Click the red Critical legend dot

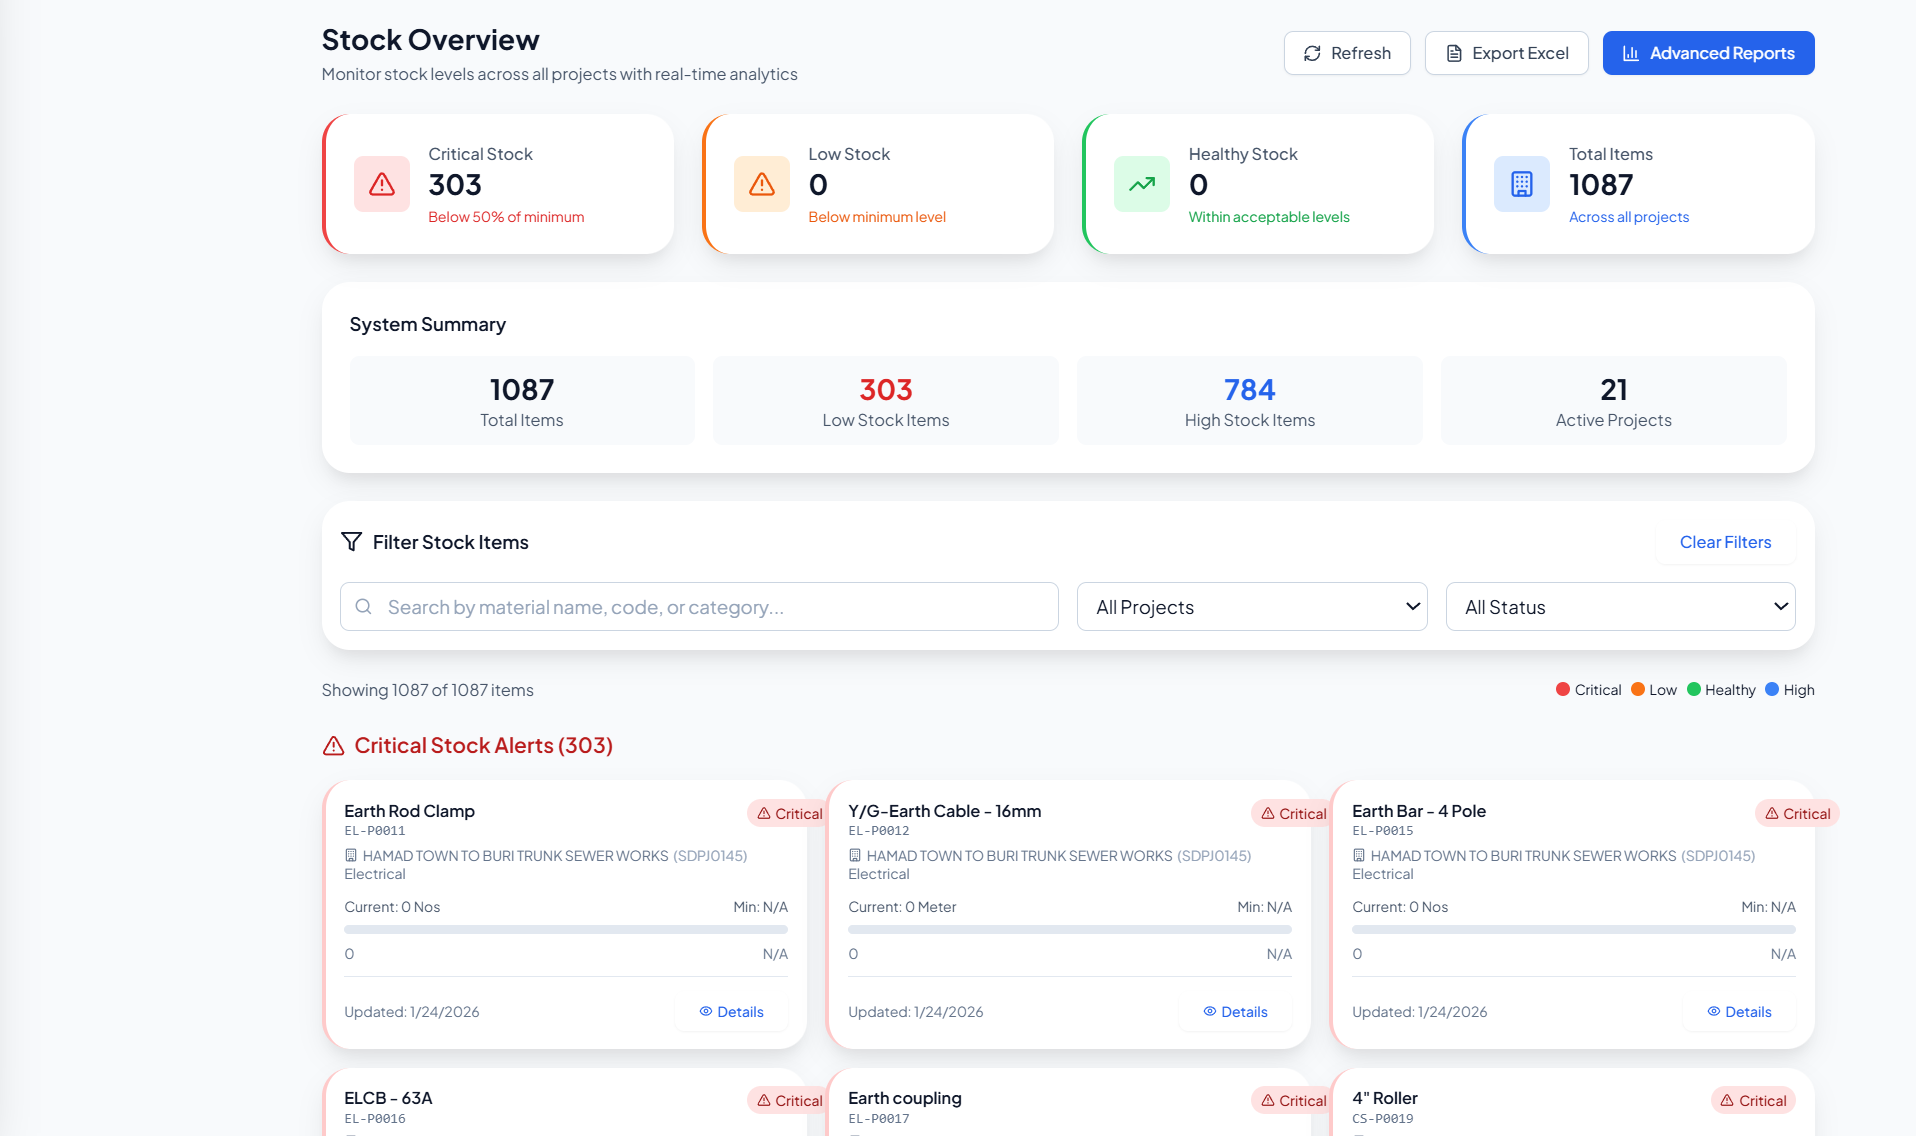(1563, 689)
